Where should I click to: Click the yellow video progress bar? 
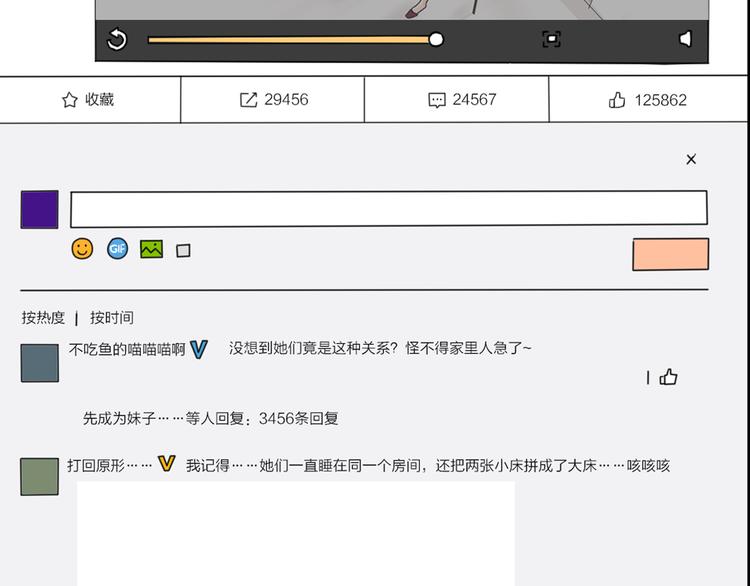point(288,40)
